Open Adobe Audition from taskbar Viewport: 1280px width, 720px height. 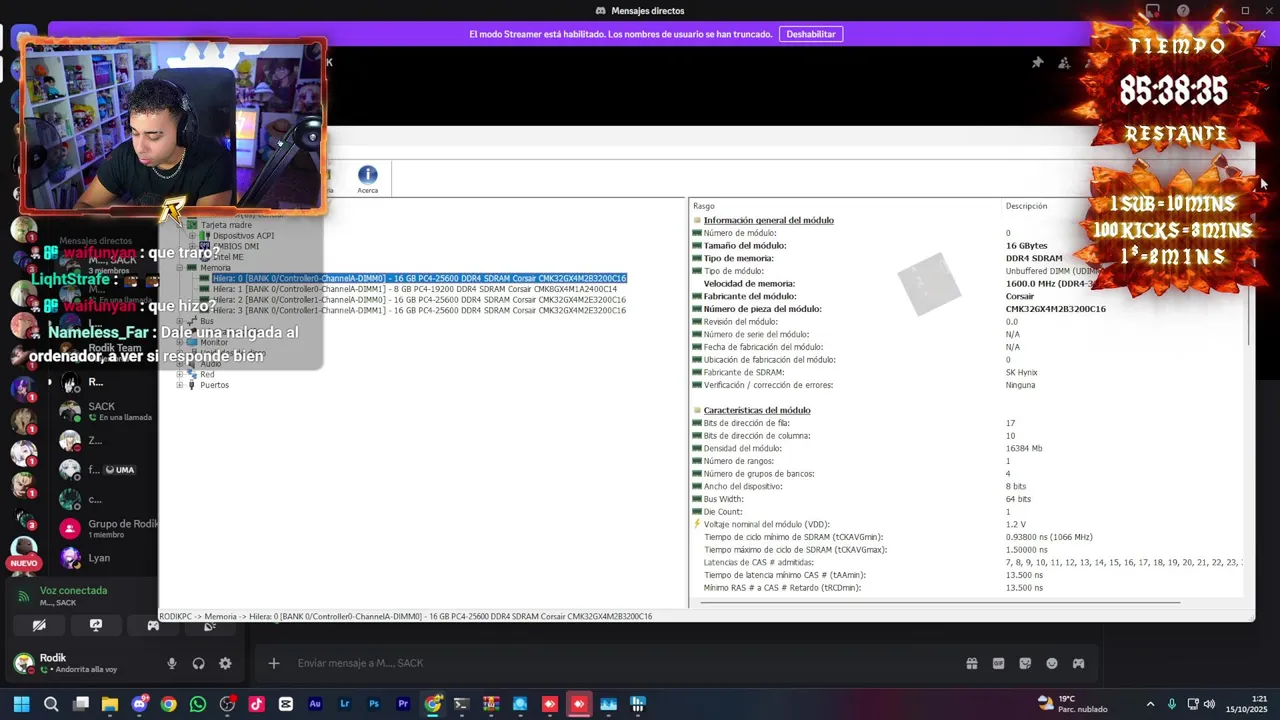click(x=315, y=704)
